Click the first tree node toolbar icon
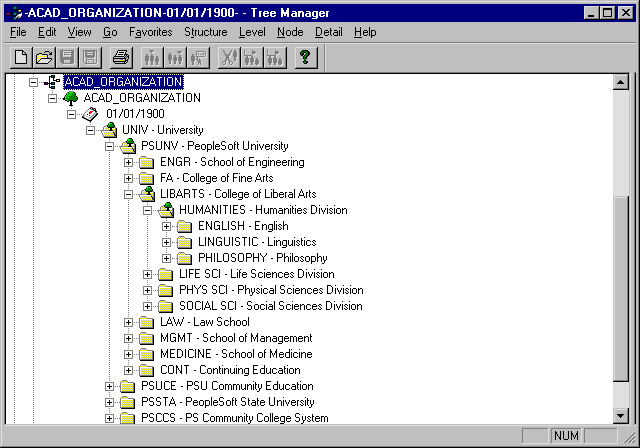 tap(152, 57)
